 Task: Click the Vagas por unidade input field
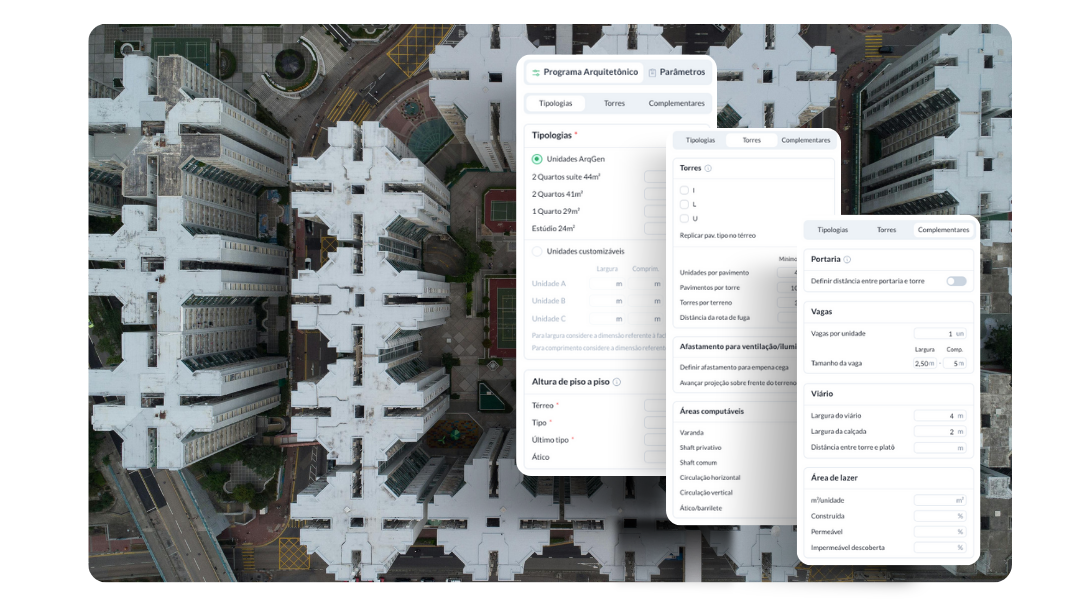point(939,333)
